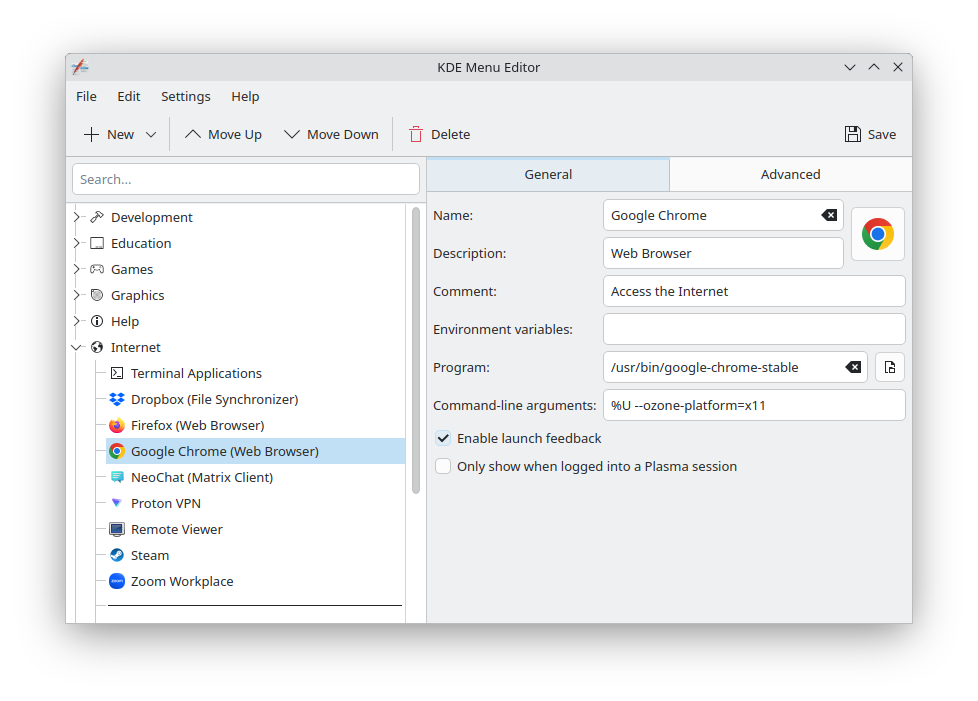978x701 pixels.
Task: Select Dropbox (File Synchronizer) entry text
Action: point(215,399)
